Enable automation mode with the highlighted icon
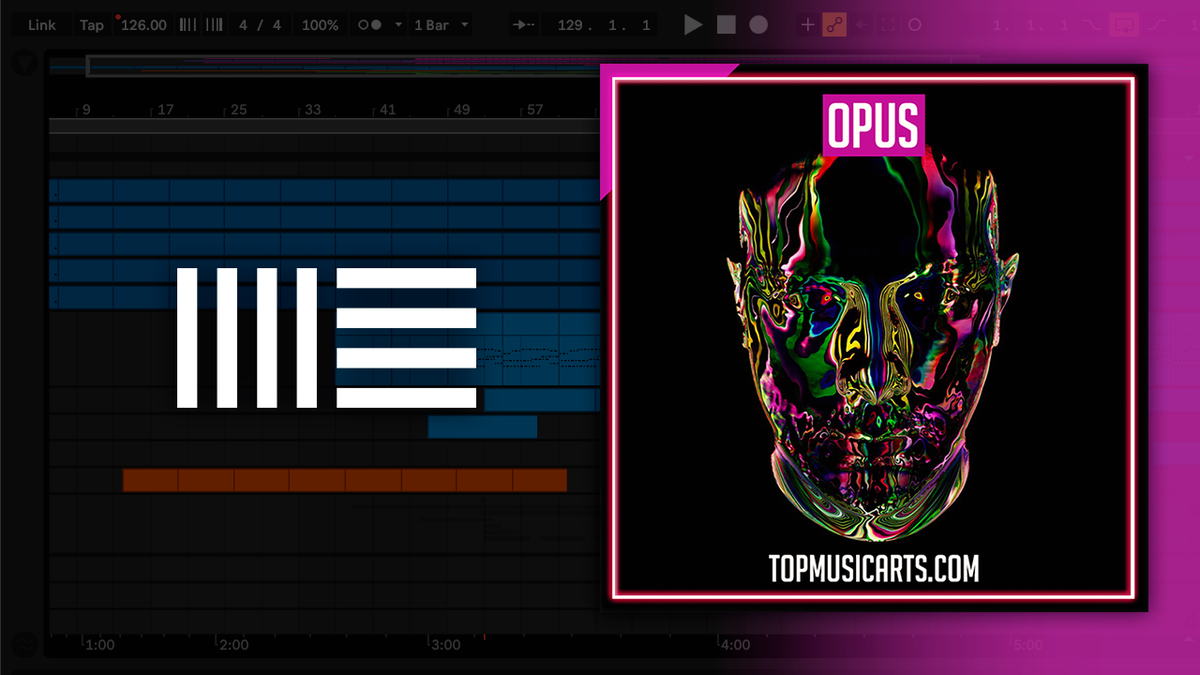This screenshot has width=1200, height=675. pos(834,24)
